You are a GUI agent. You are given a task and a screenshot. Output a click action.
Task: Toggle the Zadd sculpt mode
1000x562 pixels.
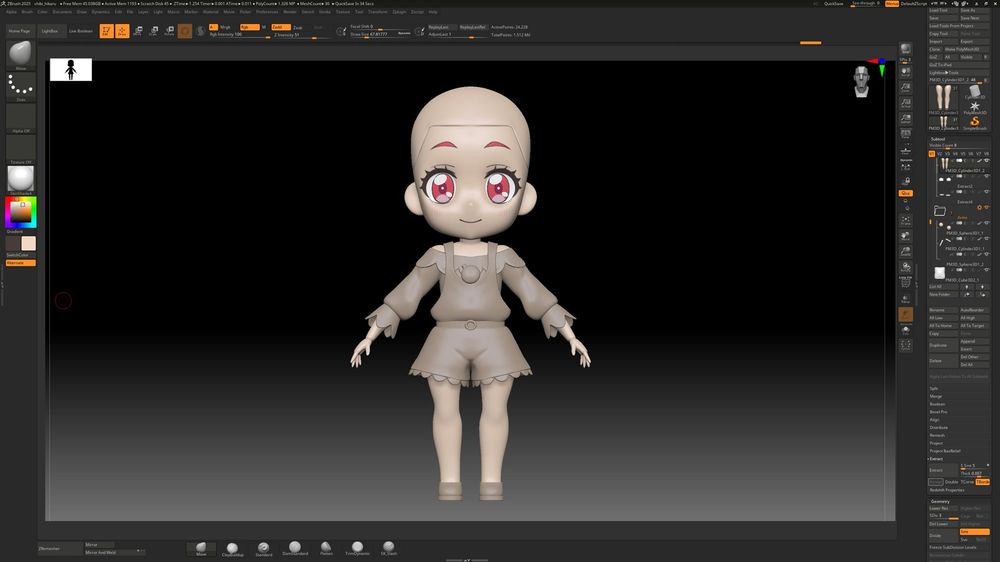coord(280,27)
